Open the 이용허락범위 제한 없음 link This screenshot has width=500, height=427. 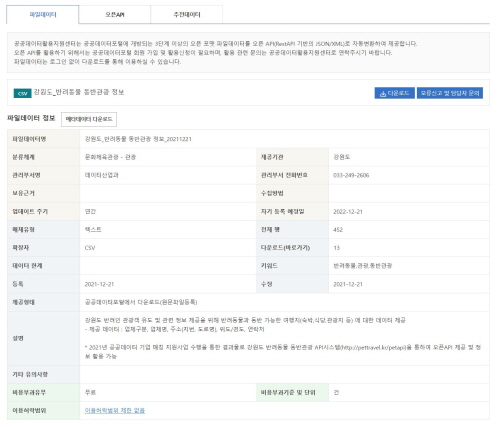coord(115,411)
